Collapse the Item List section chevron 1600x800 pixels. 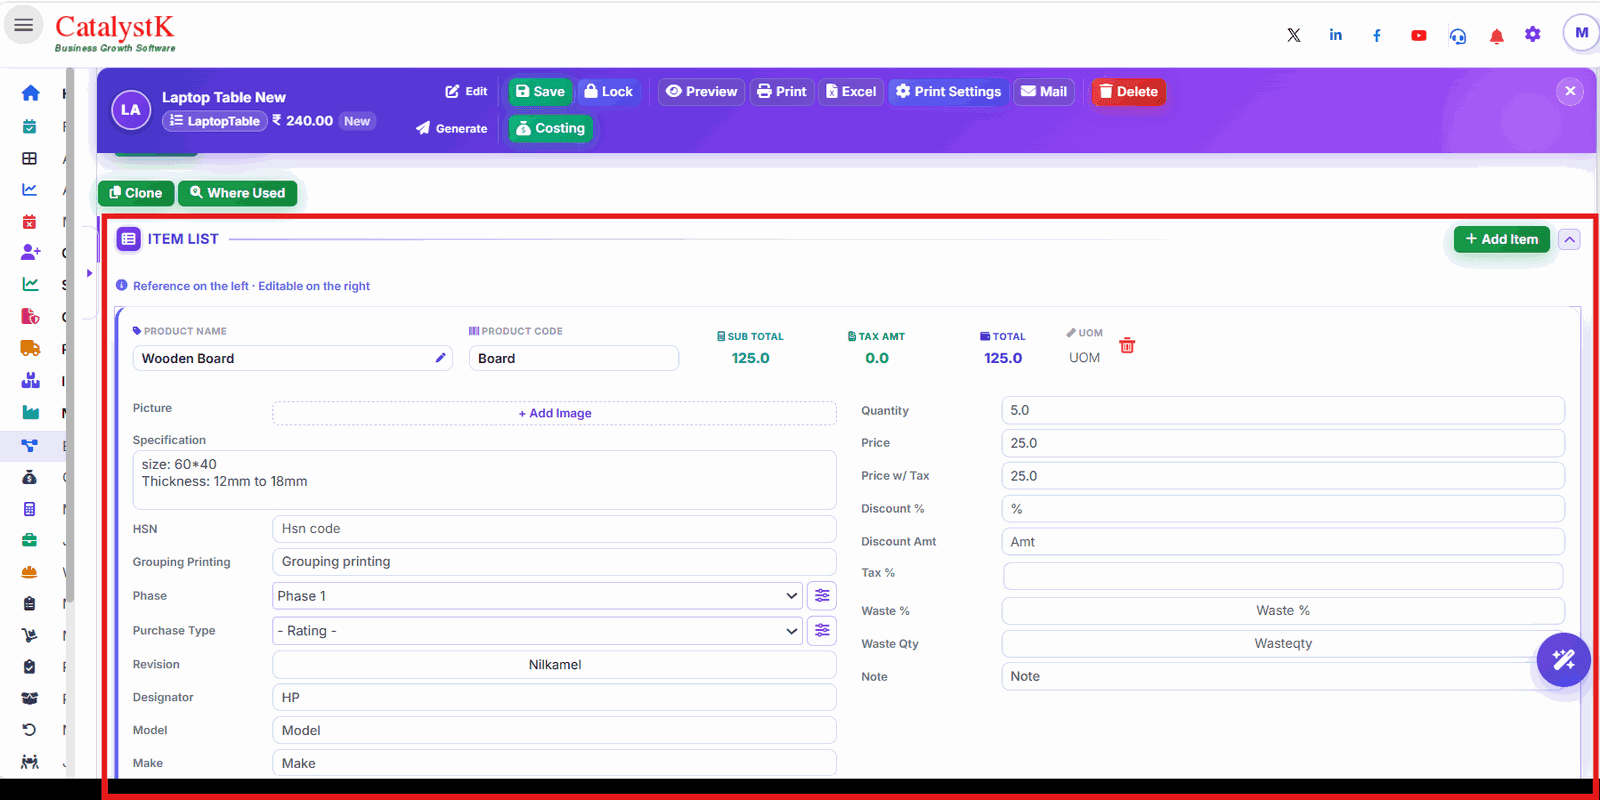1570,239
